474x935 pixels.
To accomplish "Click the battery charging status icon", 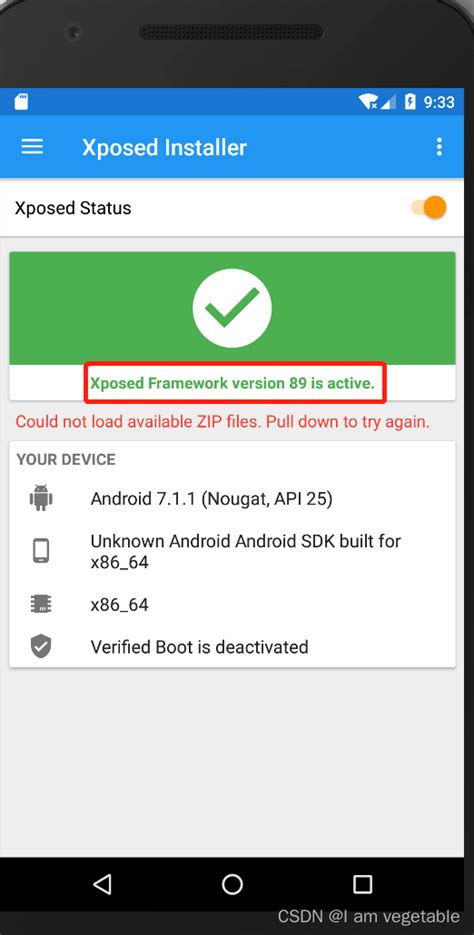I will (410, 102).
